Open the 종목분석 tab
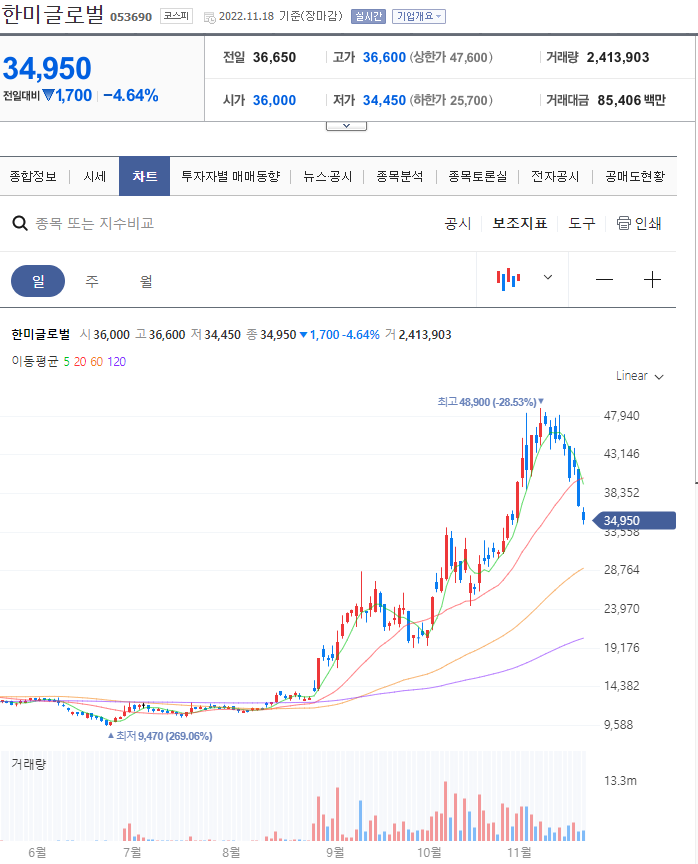Screen dimensions: 698x864 tap(399, 176)
